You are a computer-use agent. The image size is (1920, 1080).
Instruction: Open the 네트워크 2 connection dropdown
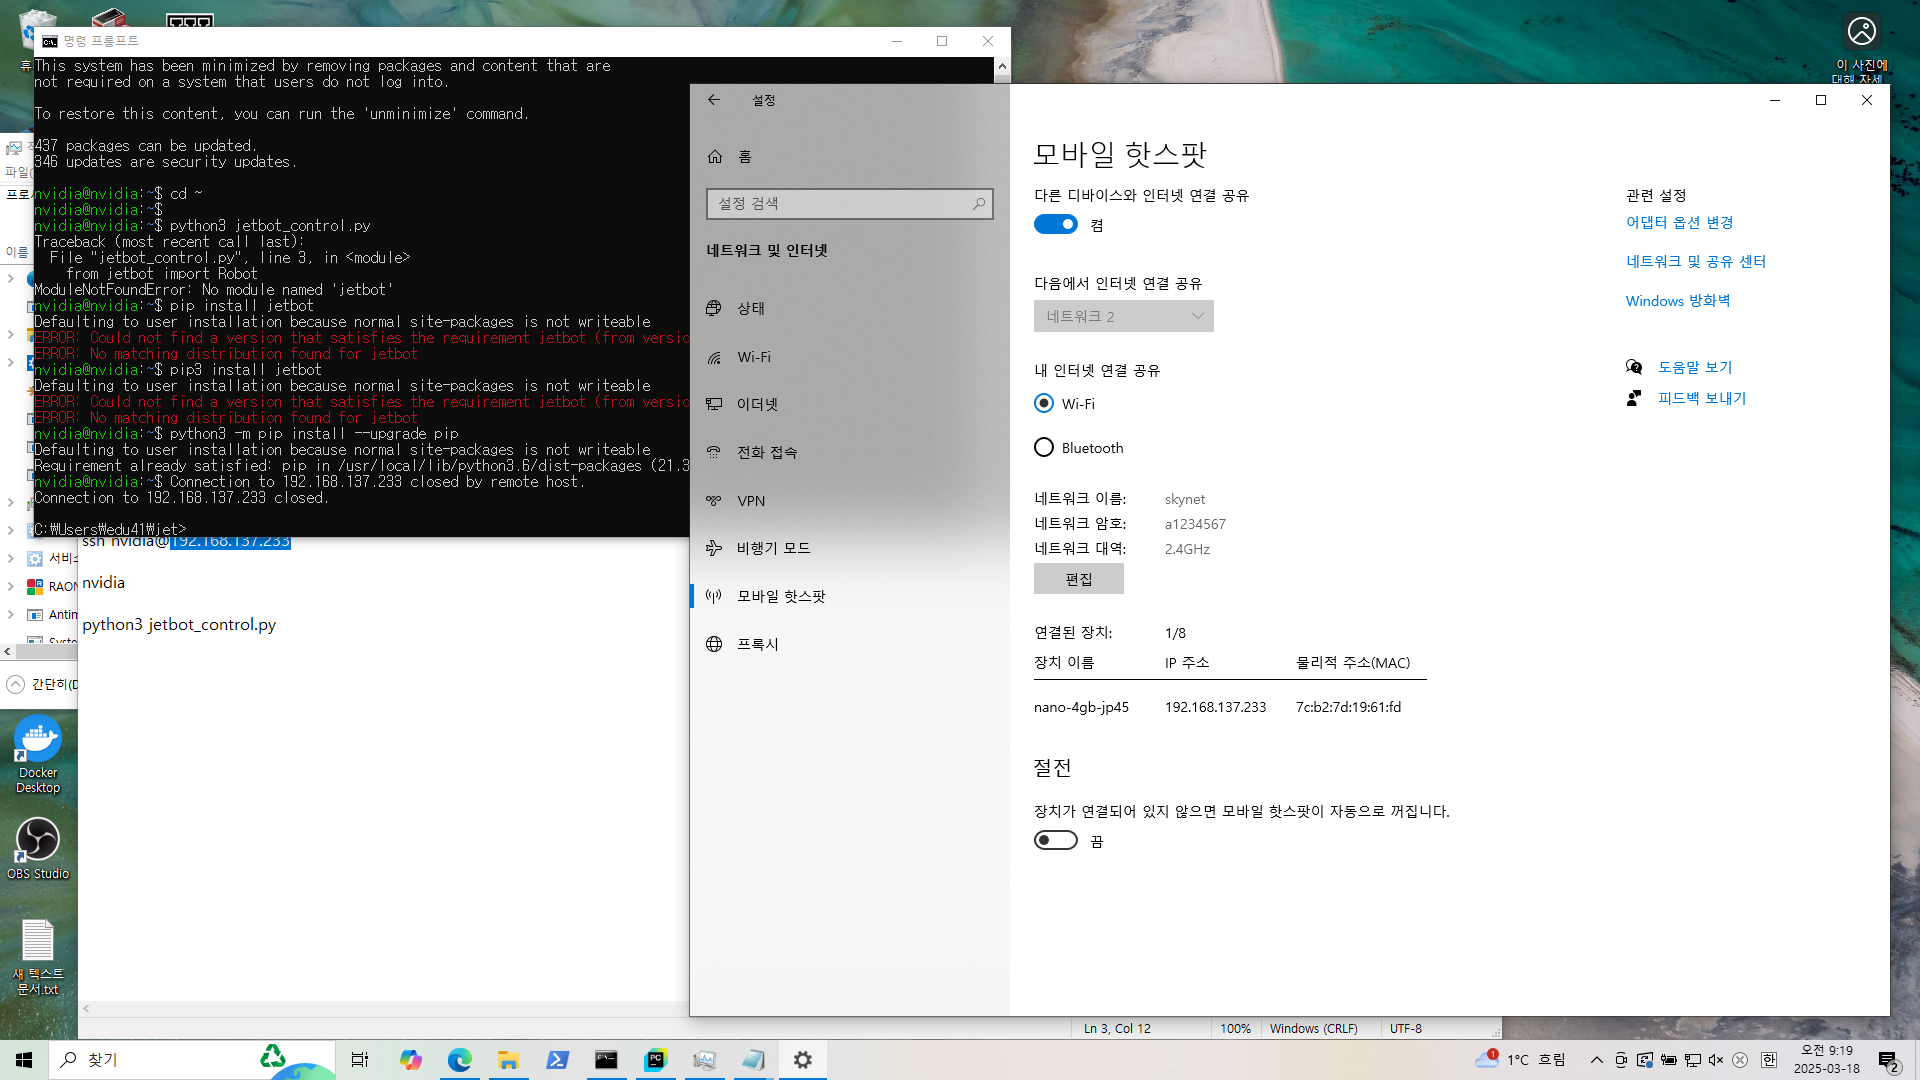1123,317
